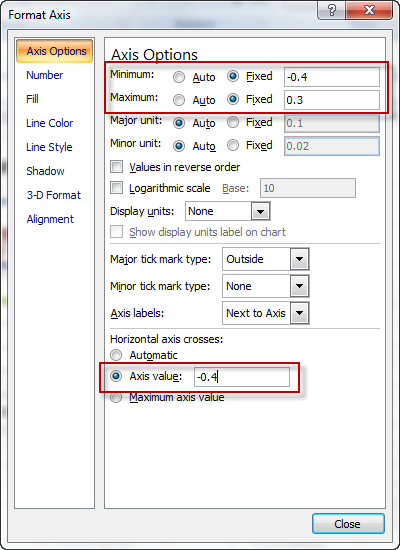Click the help question mark icon
Screen dimensions: 400x550
pos(331,10)
